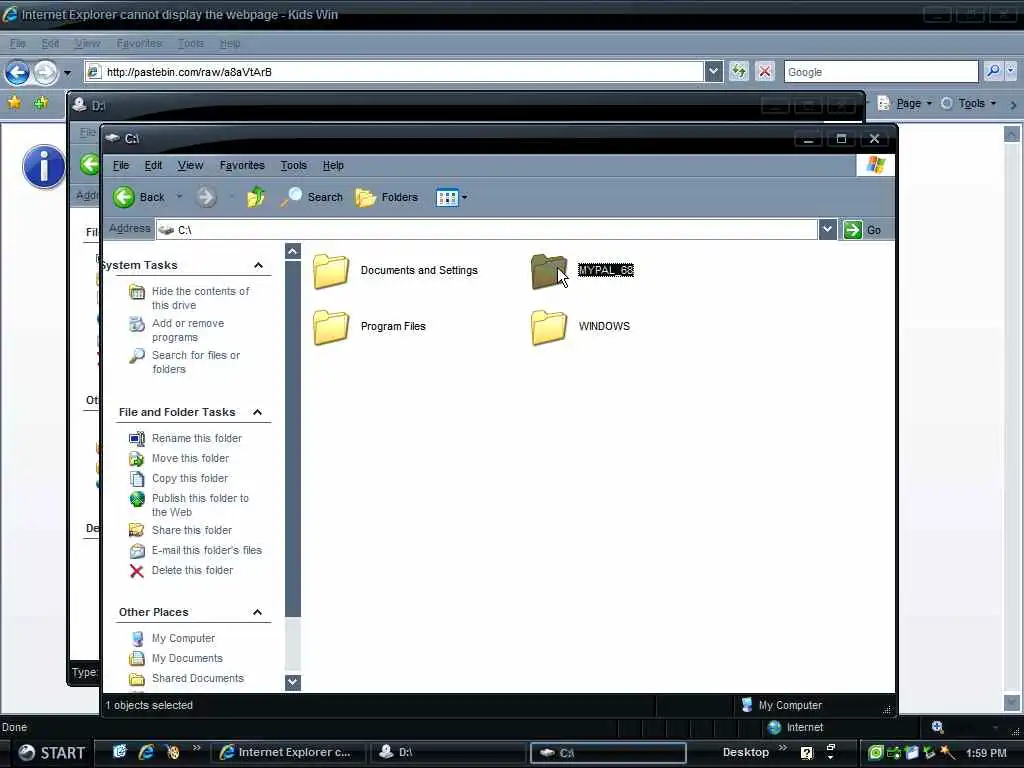Screen dimensions: 1024x768
Task: Open the Page menu in IE
Action: (x=904, y=103)
